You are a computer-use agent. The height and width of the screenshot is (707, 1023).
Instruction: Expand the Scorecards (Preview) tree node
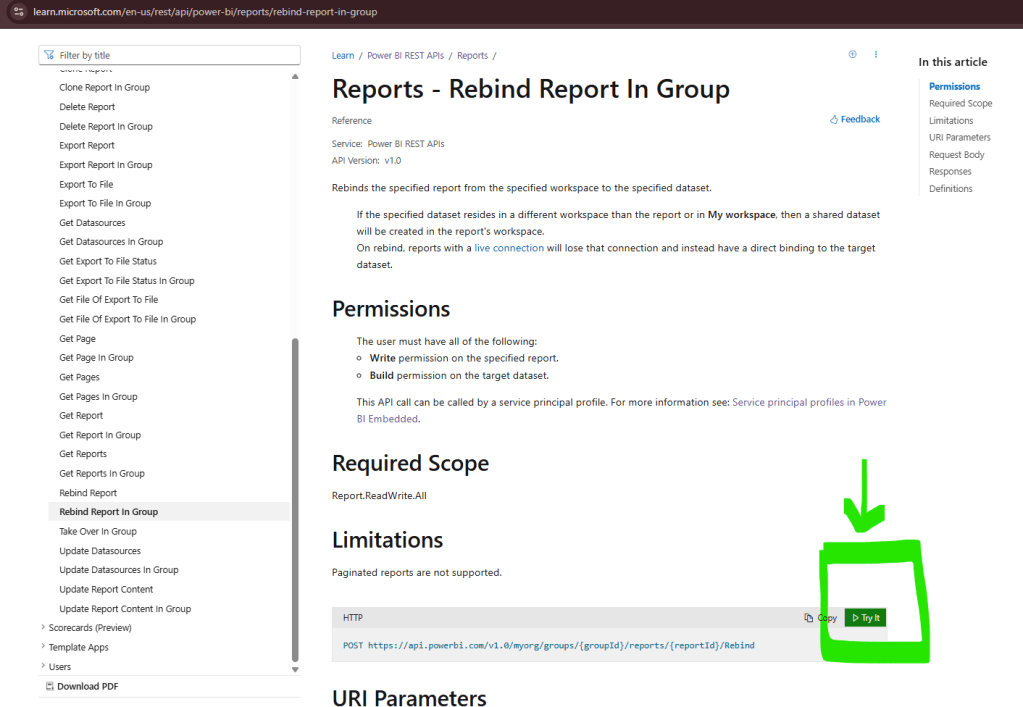[x=43, y=628]
